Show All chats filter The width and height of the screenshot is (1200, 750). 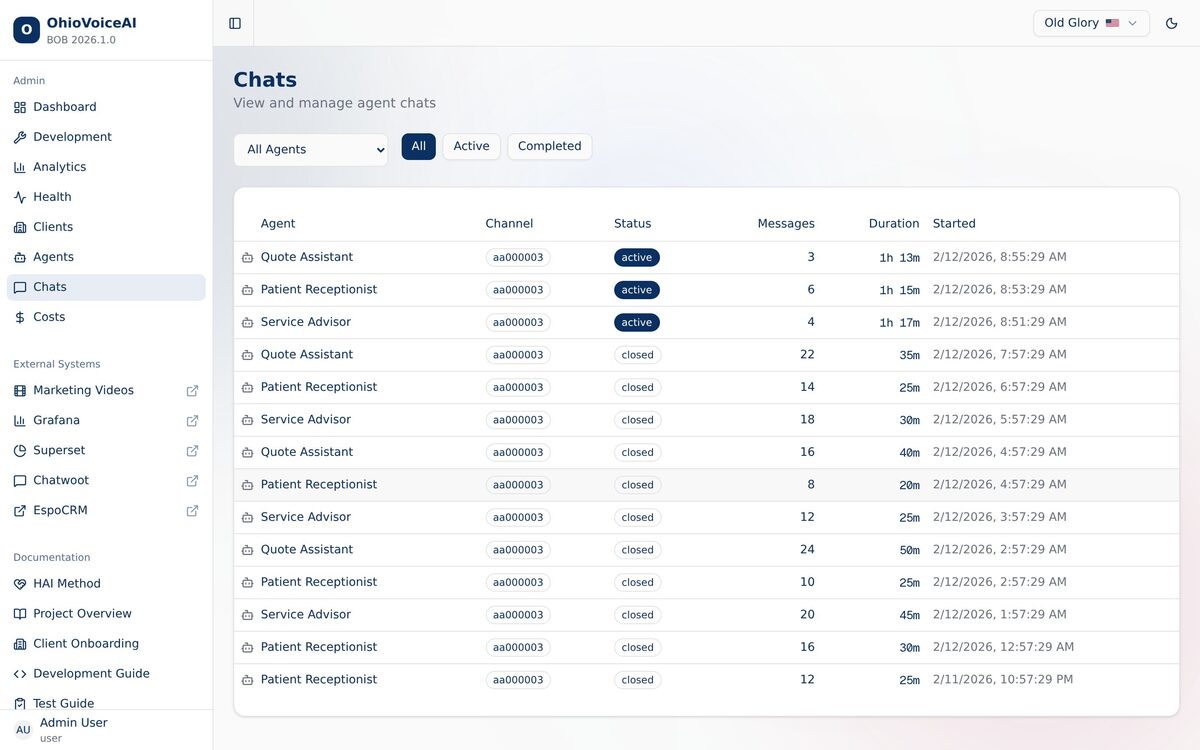pos(418,147)
